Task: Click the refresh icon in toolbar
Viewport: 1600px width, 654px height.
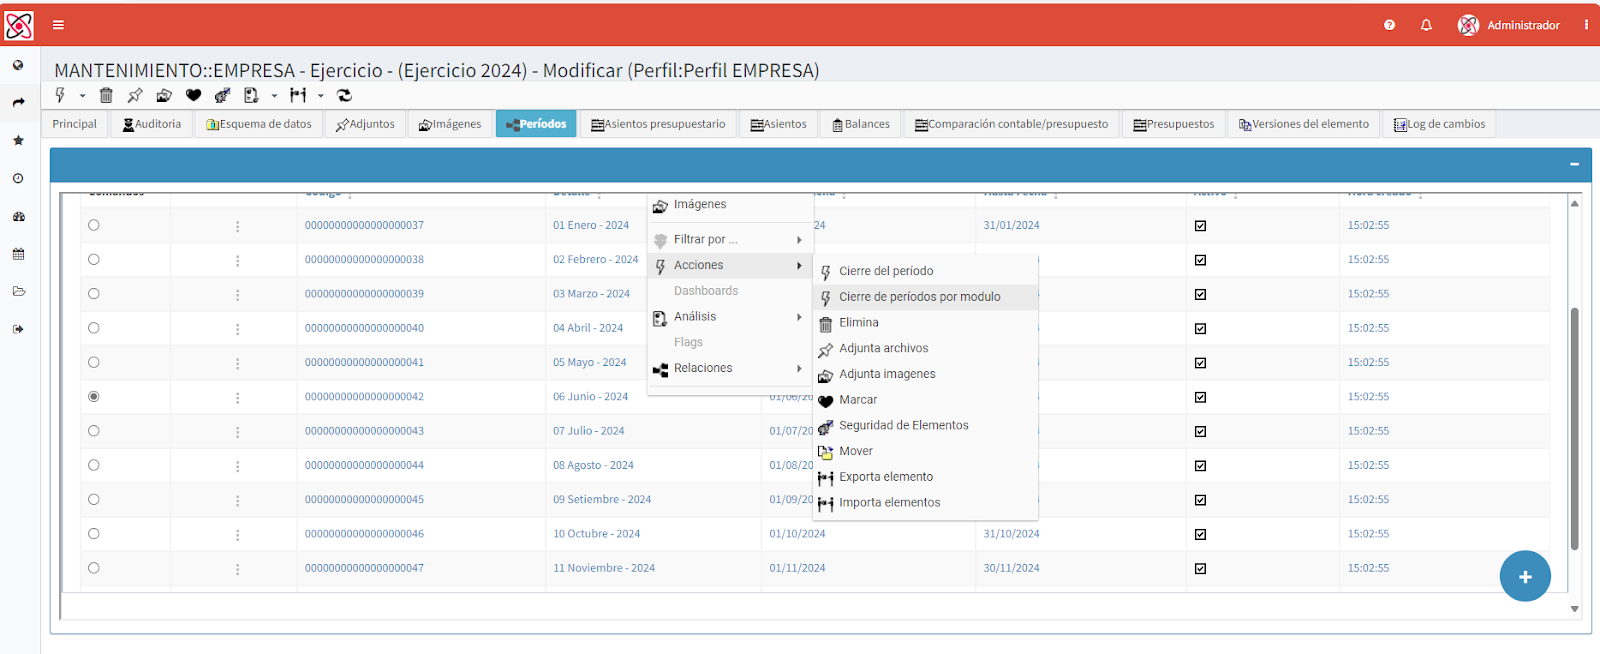Action: [345, 95]
